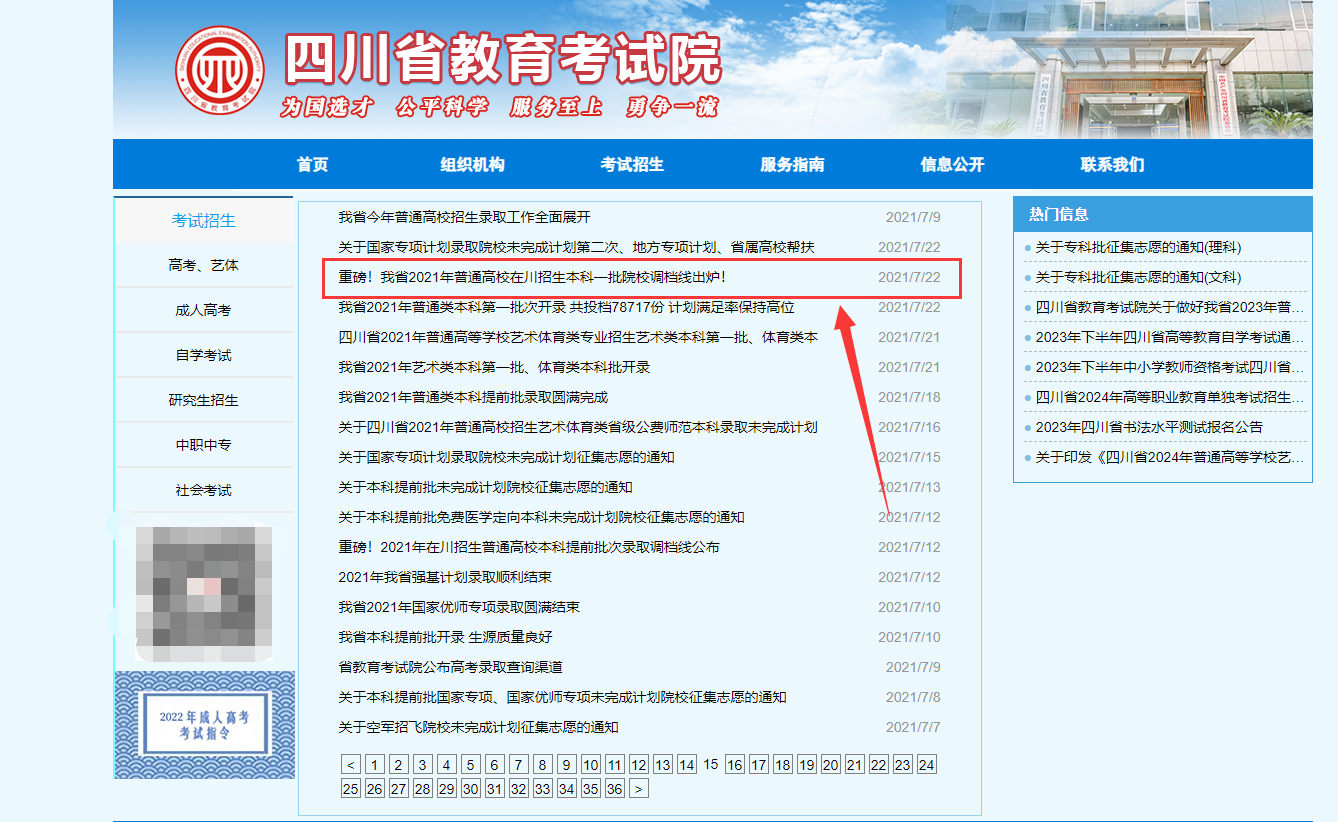Jump to page 36 in pagination

click(x=614, y=789)
